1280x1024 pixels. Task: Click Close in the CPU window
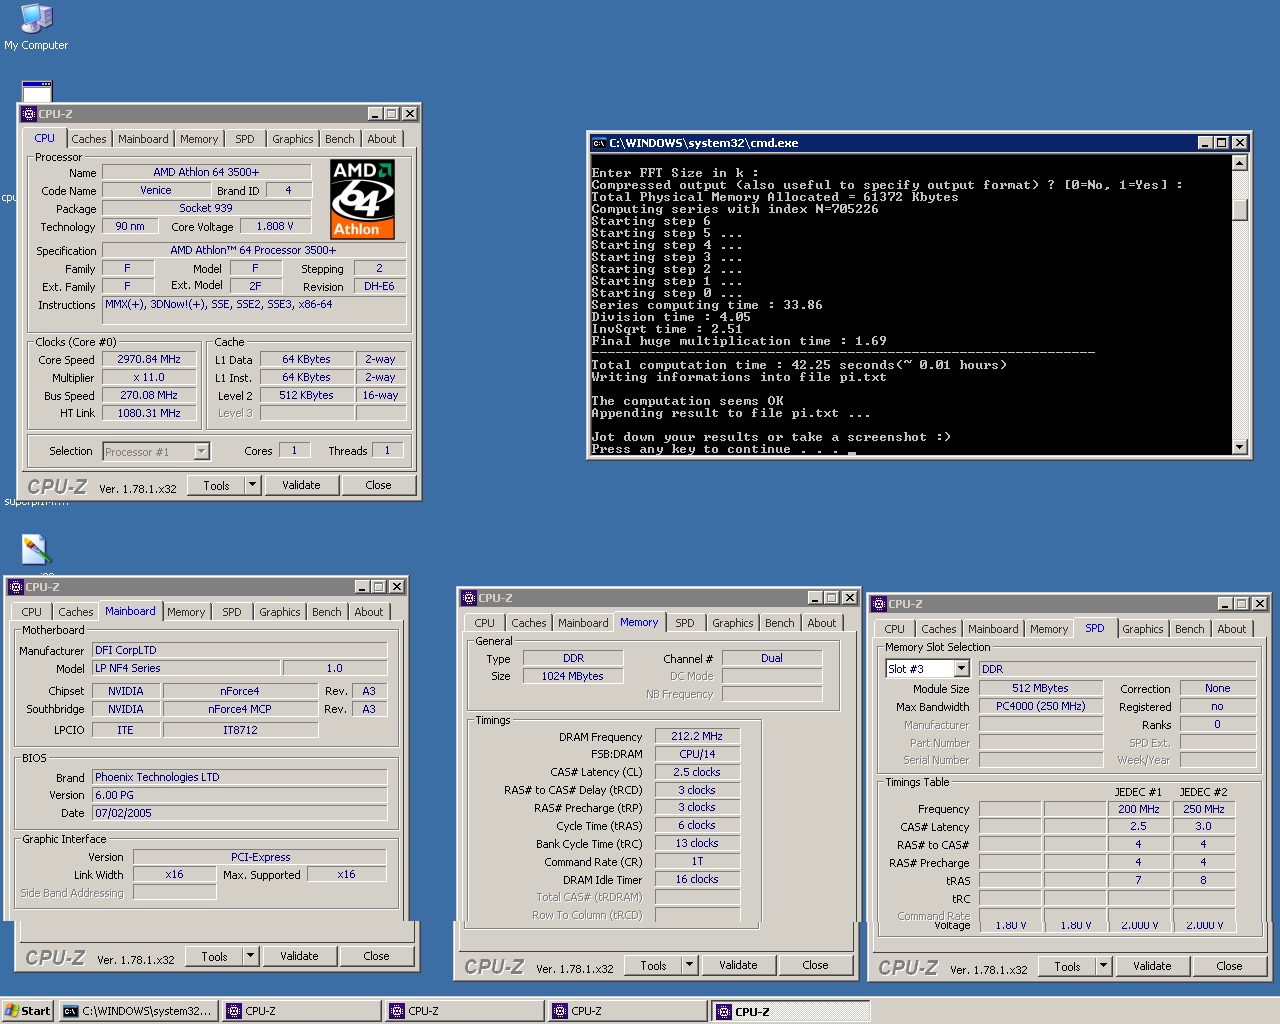378,485
